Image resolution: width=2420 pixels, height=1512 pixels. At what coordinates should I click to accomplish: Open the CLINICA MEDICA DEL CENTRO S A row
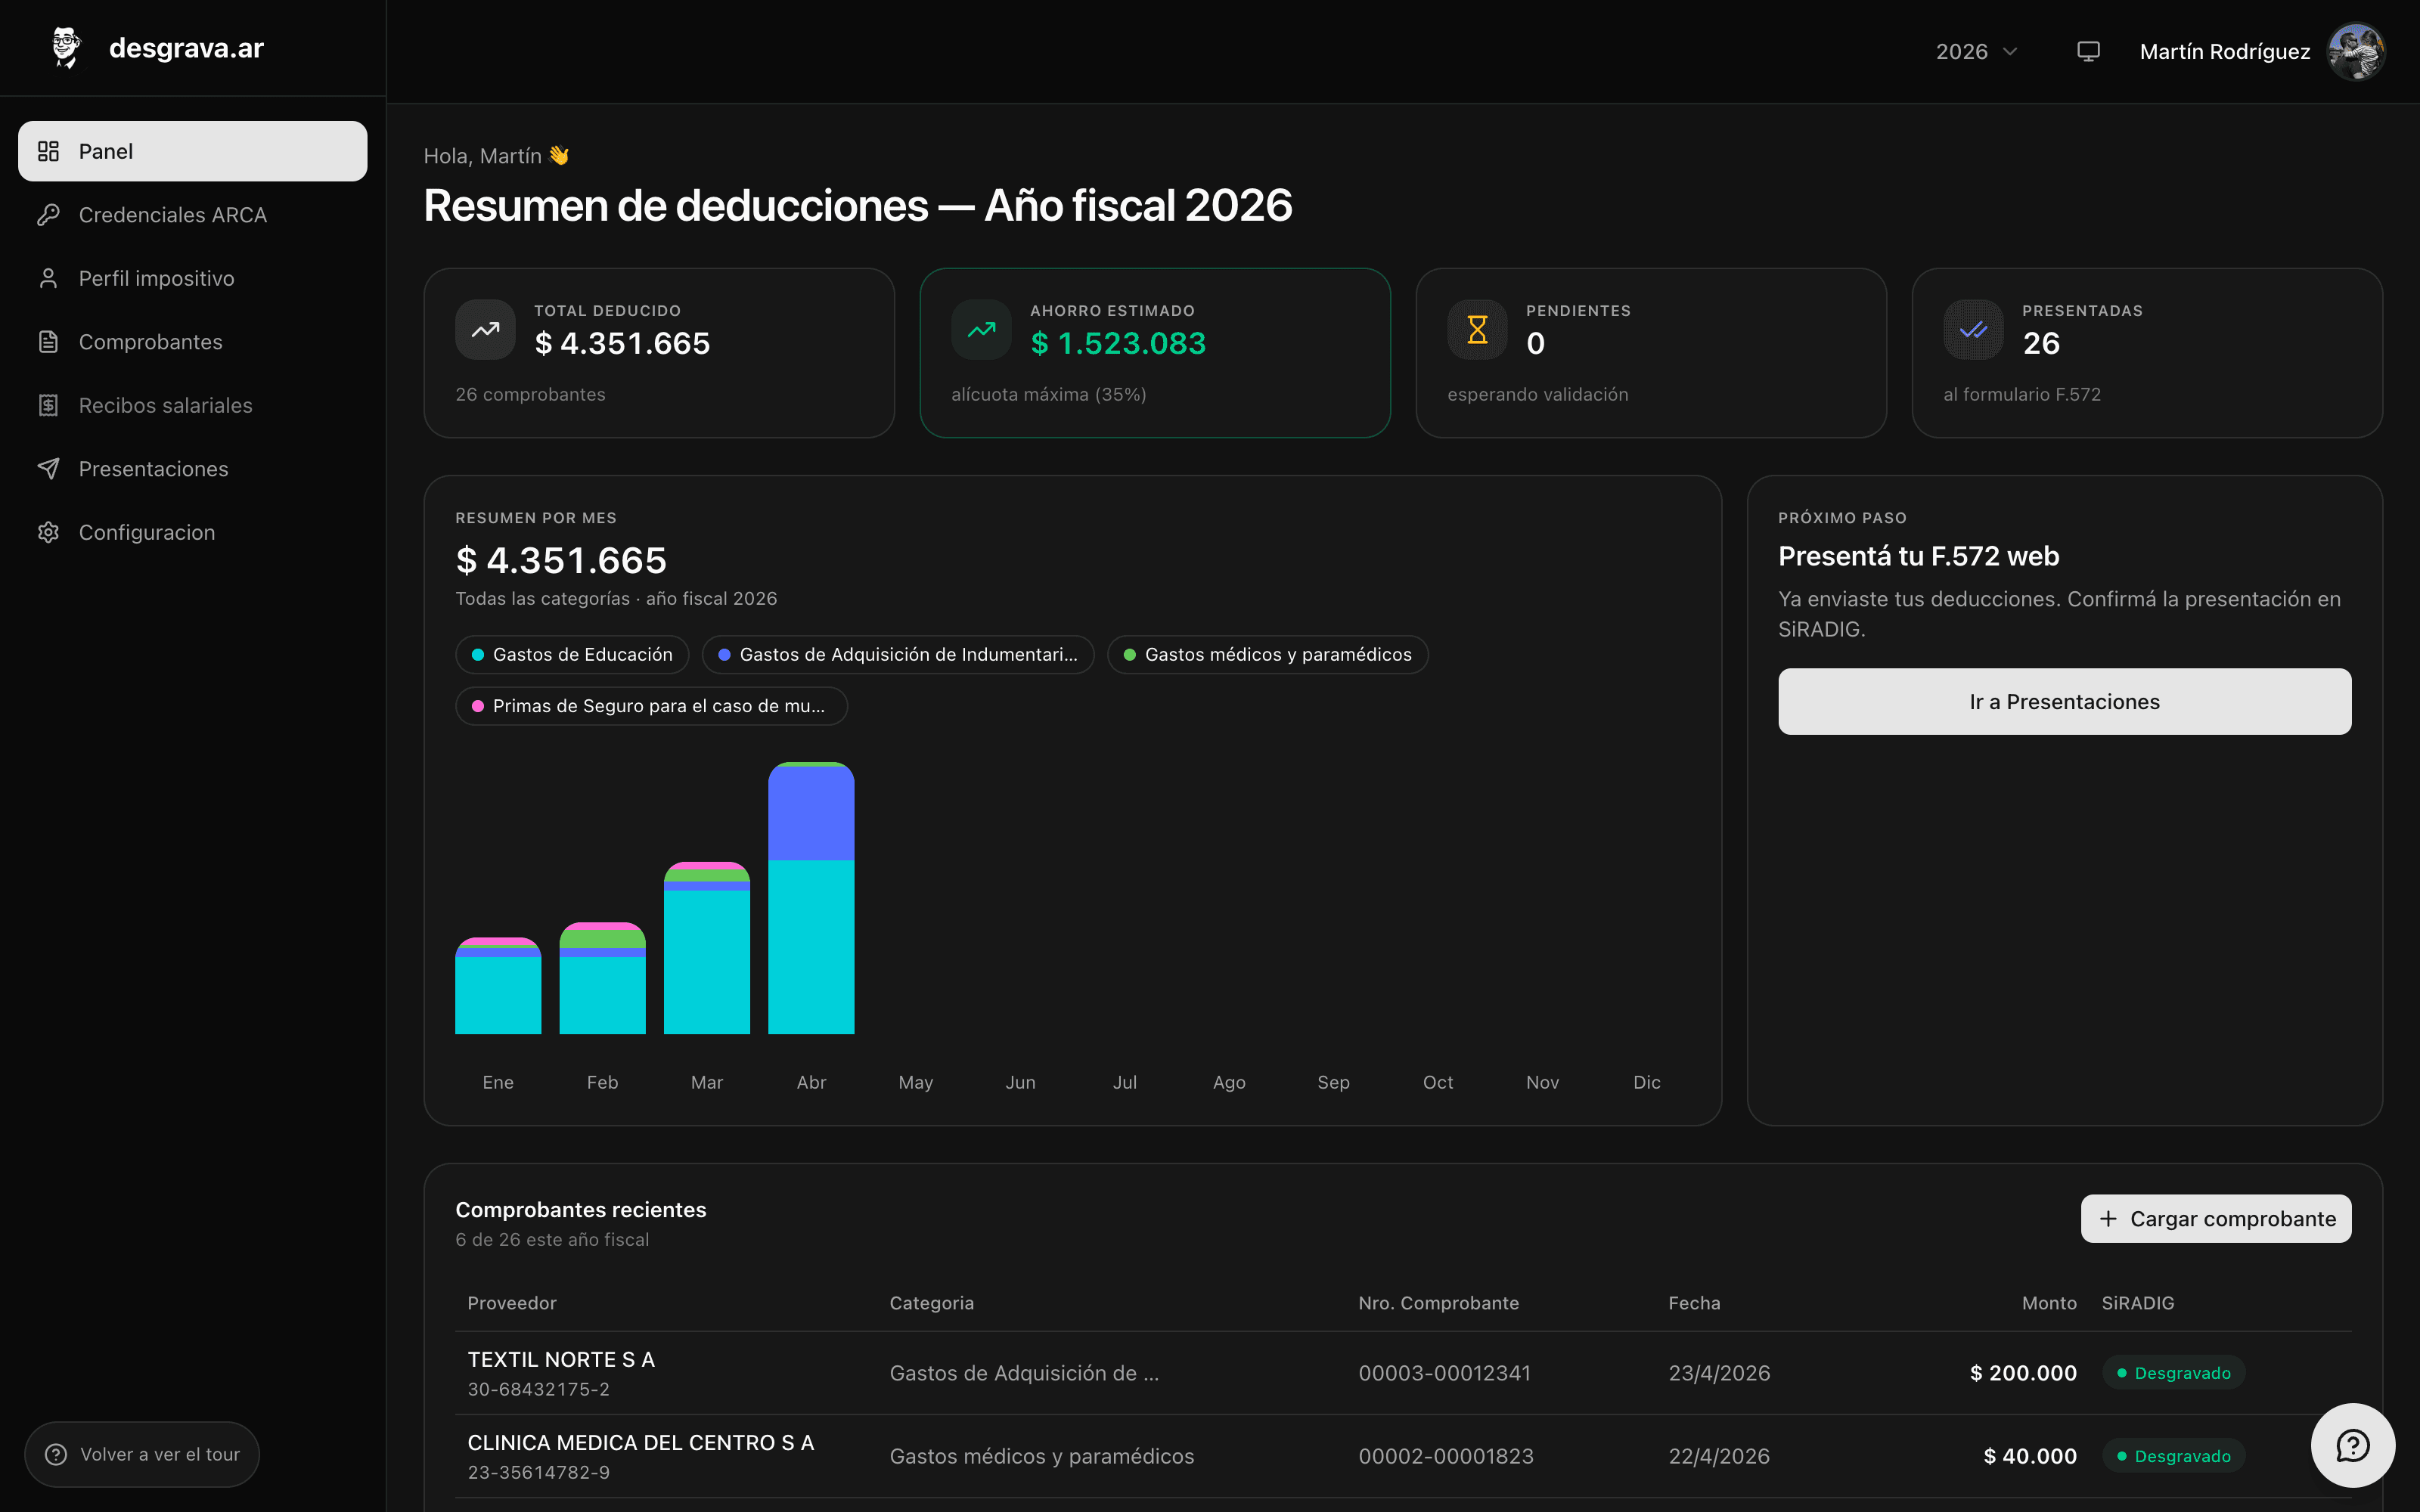pos(1403,1456)
